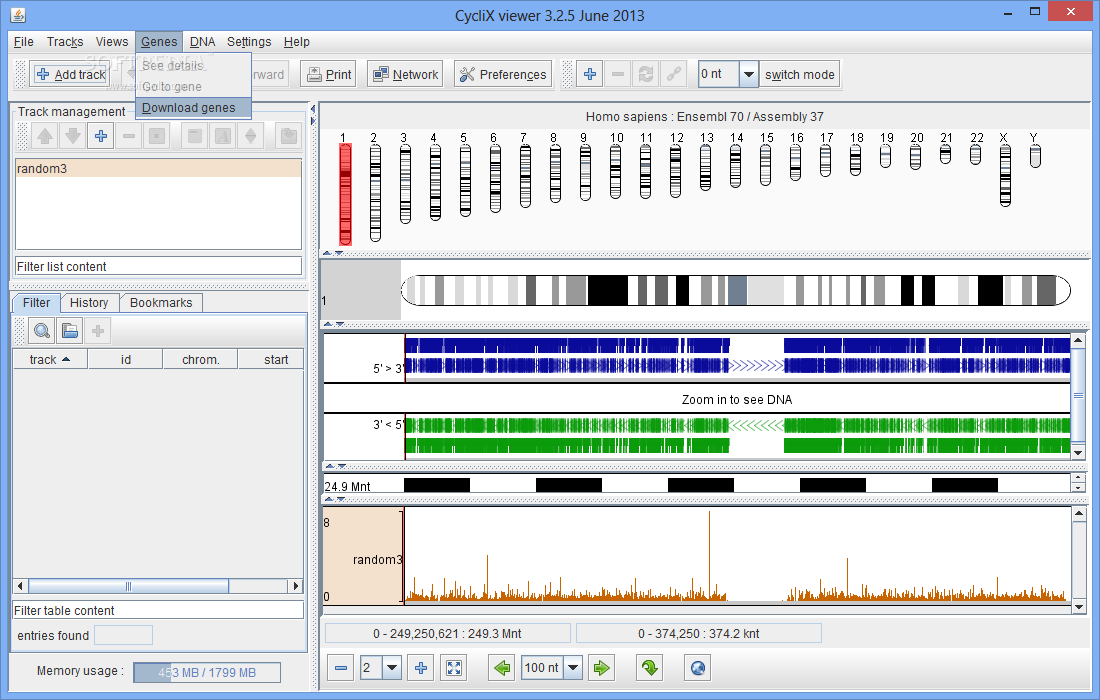Add track plus icon in Track management
1100x700 pixels.
101,136
